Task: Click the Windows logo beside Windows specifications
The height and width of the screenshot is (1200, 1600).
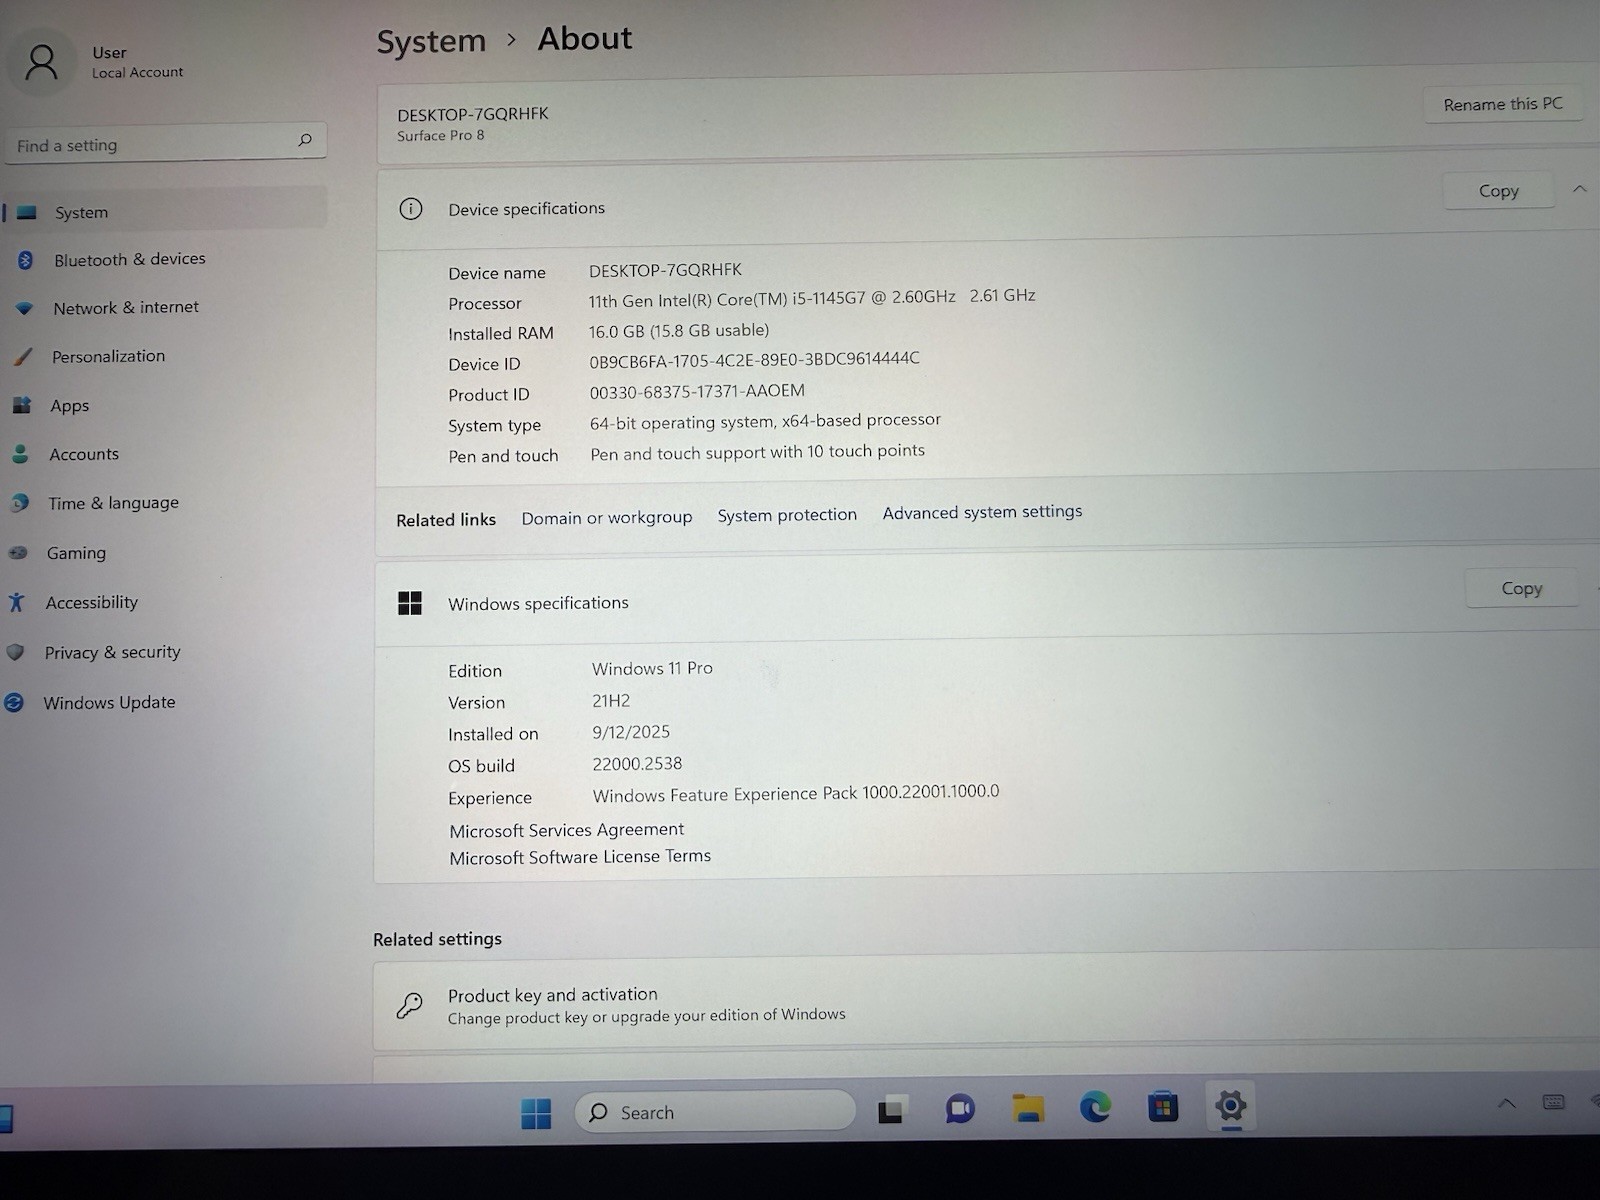Action: click(x=410, y=603)
